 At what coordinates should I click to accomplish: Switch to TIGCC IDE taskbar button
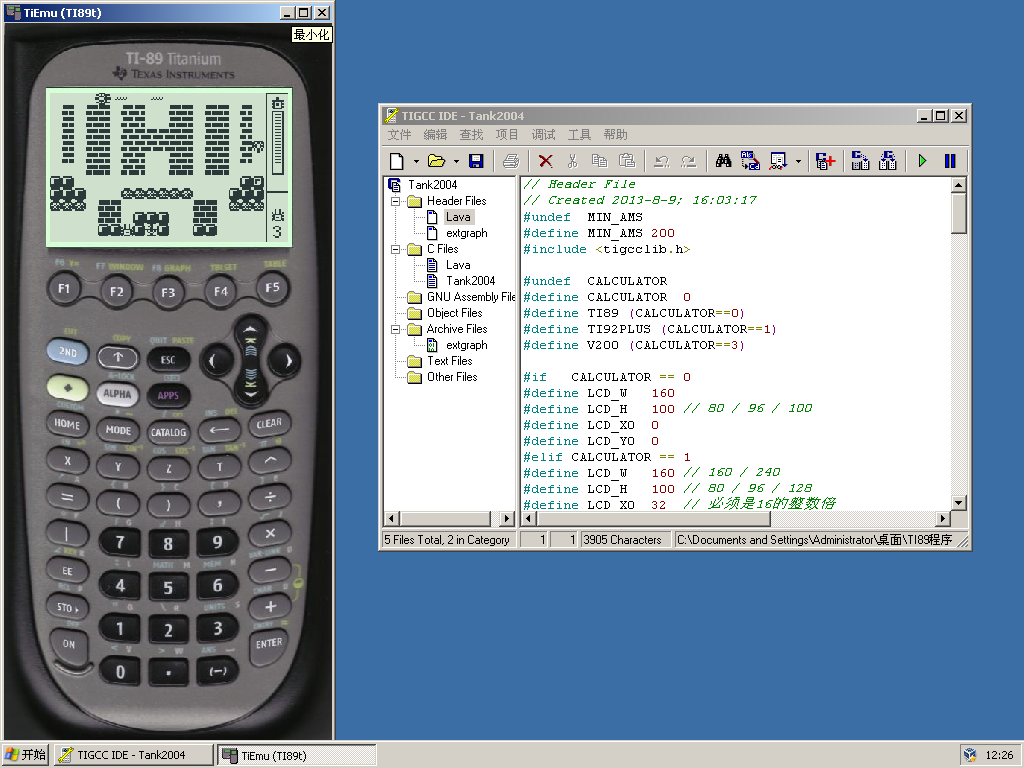134,755
